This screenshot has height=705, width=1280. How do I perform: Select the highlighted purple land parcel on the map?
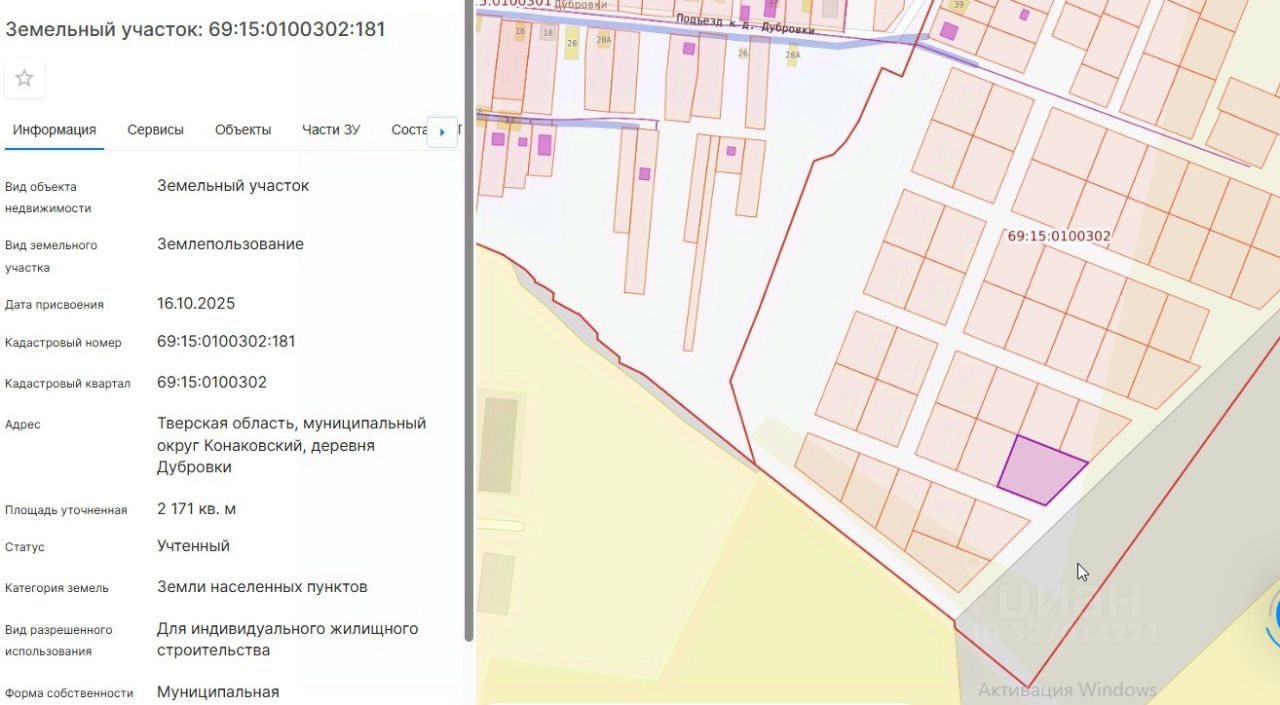[1041, 470]
